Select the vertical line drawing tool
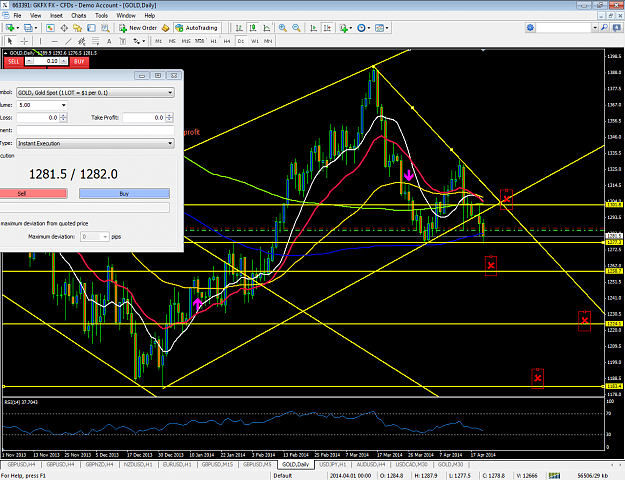The width and height of the screenshot is (625, 480). point(41,41)
